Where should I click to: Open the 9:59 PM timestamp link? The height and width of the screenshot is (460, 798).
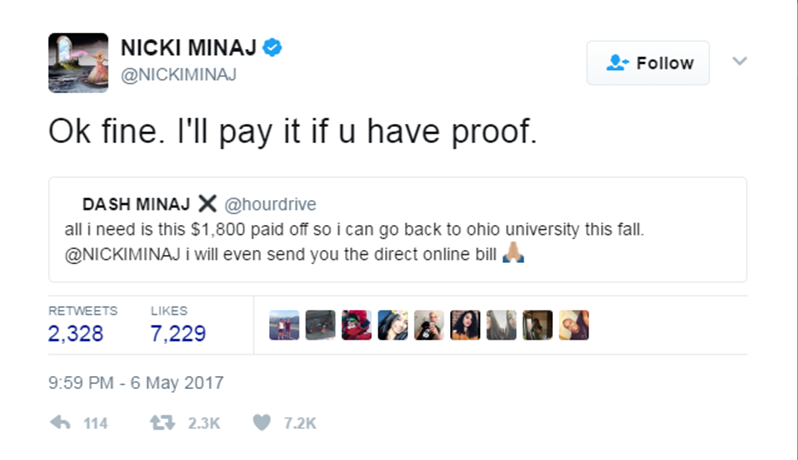[136, 383]
